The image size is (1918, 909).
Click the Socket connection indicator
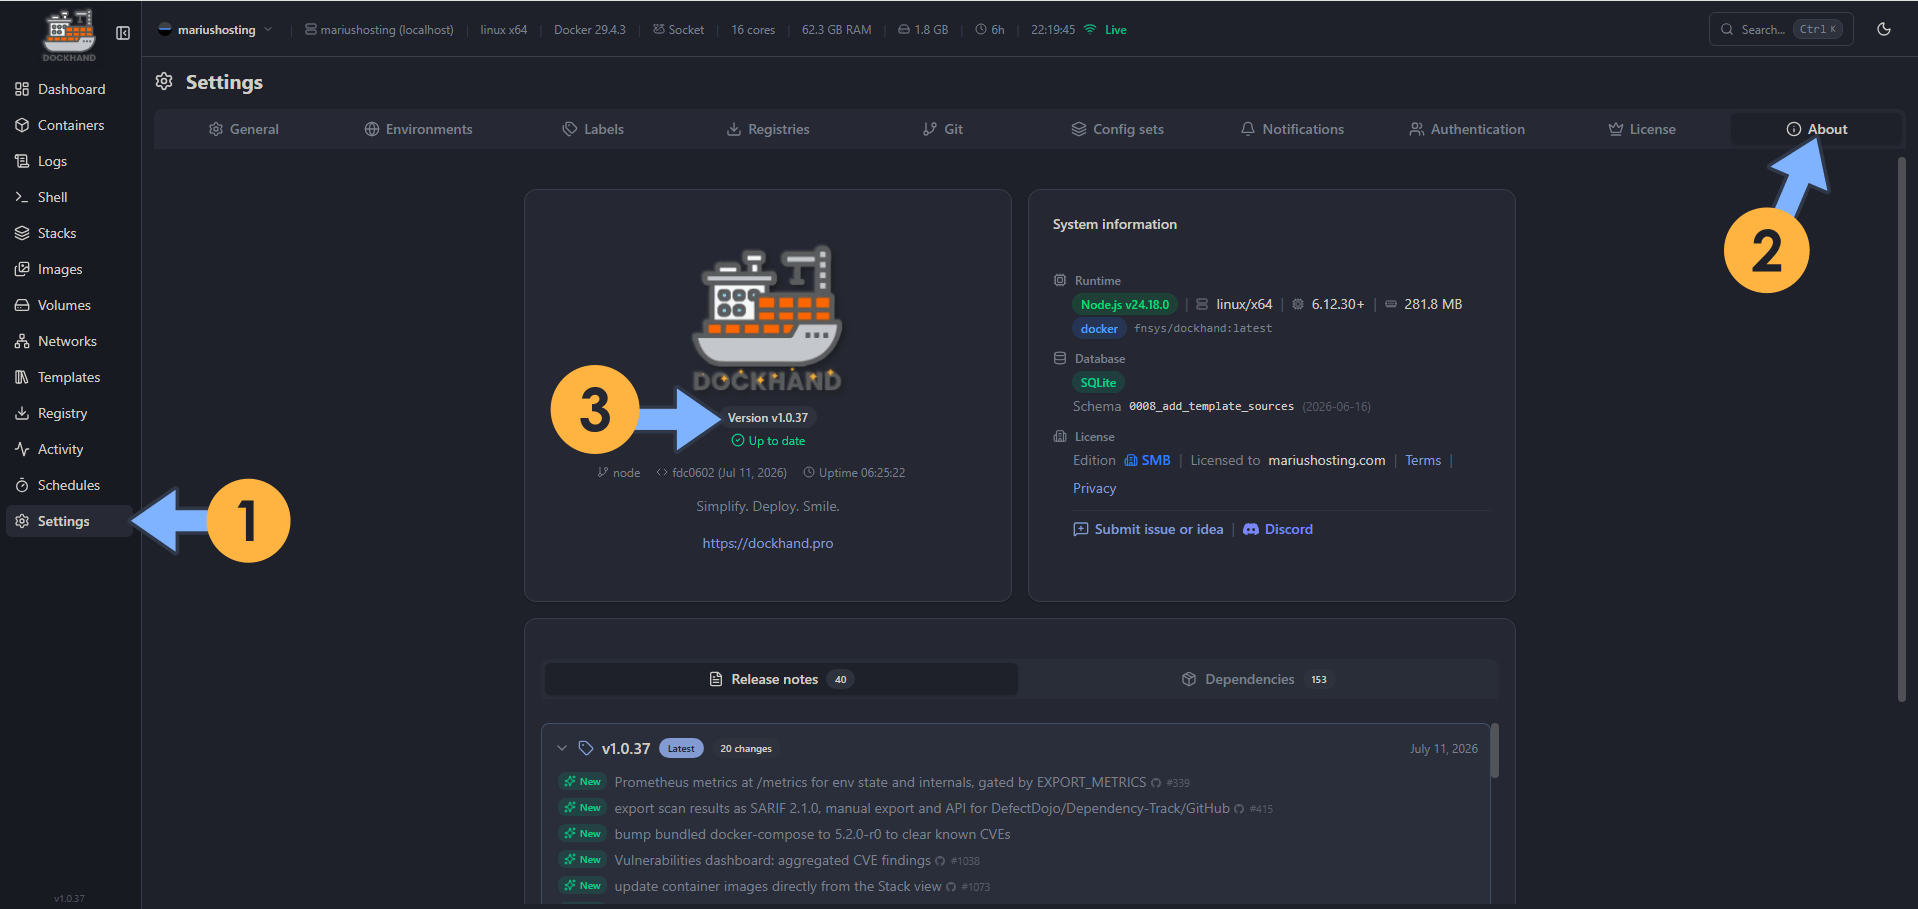678,30
